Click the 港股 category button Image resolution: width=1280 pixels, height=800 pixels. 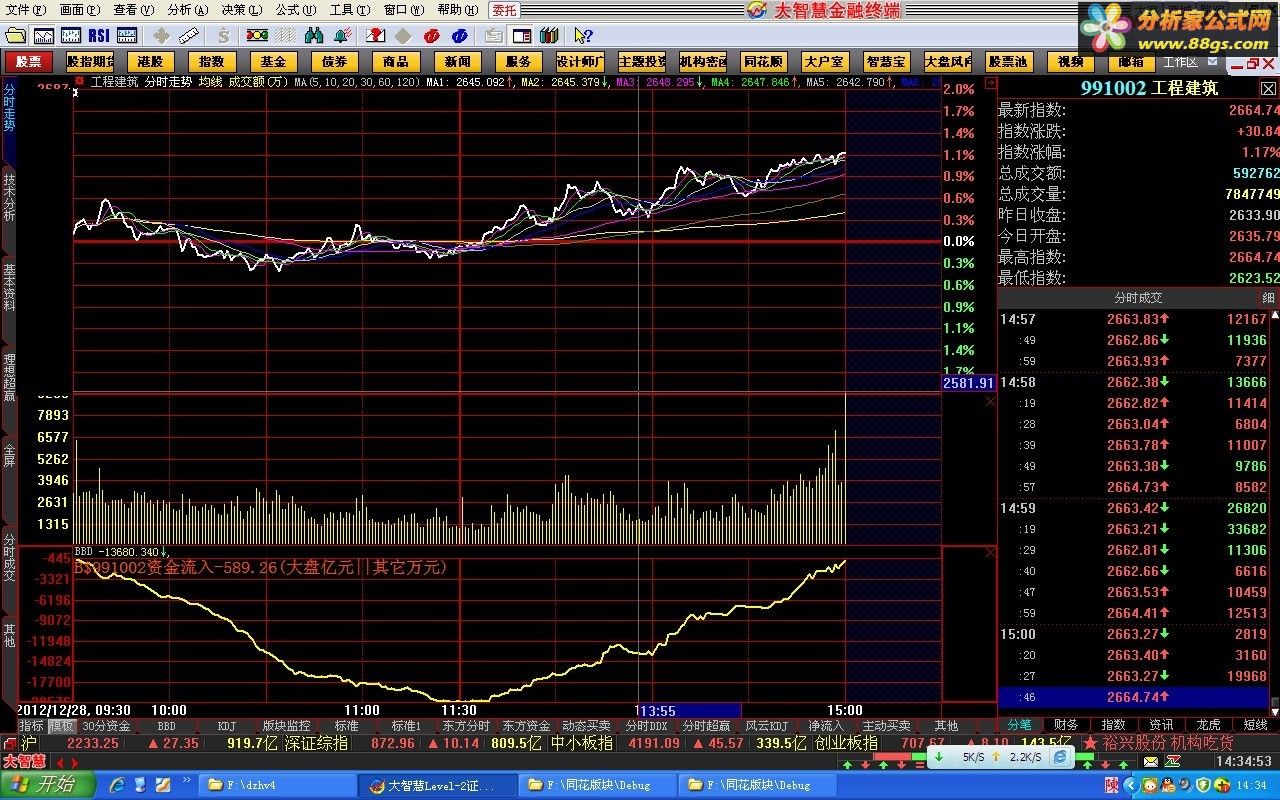pos(150,62)
